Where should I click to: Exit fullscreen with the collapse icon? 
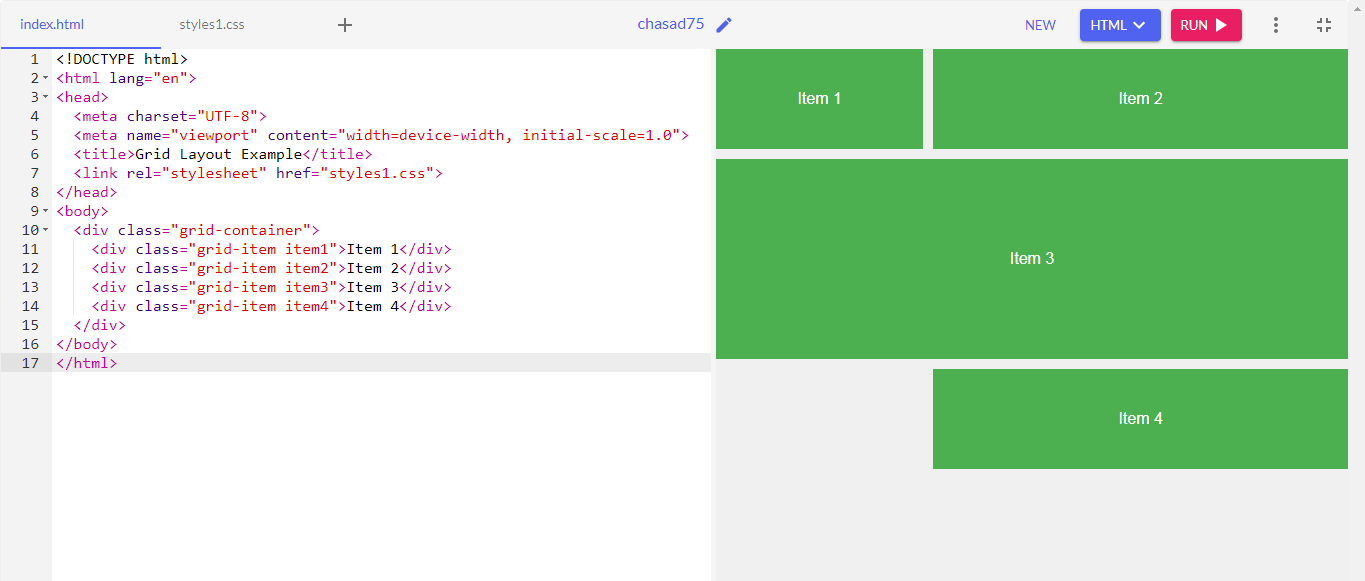point(1324,25)
